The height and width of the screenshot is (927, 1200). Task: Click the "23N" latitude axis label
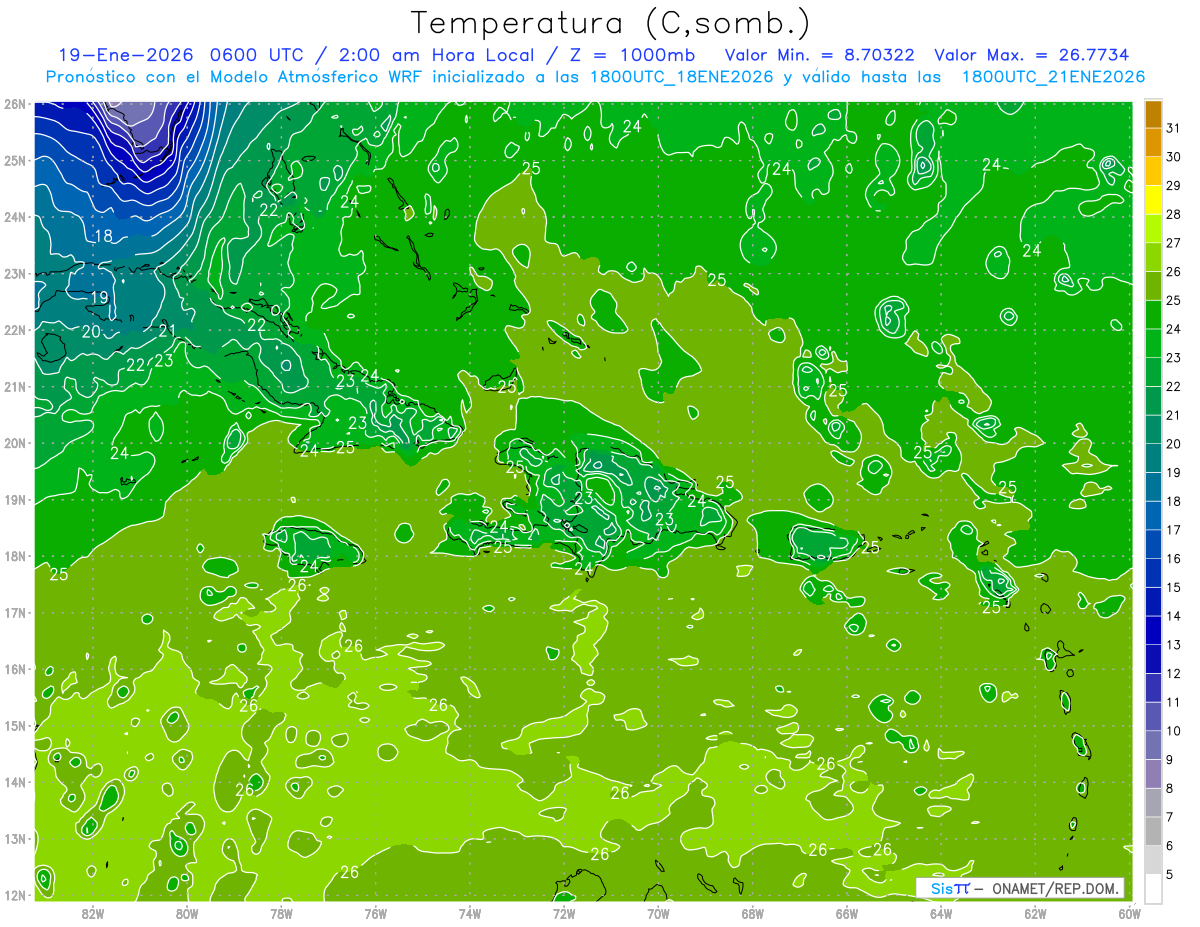[14, 273]
